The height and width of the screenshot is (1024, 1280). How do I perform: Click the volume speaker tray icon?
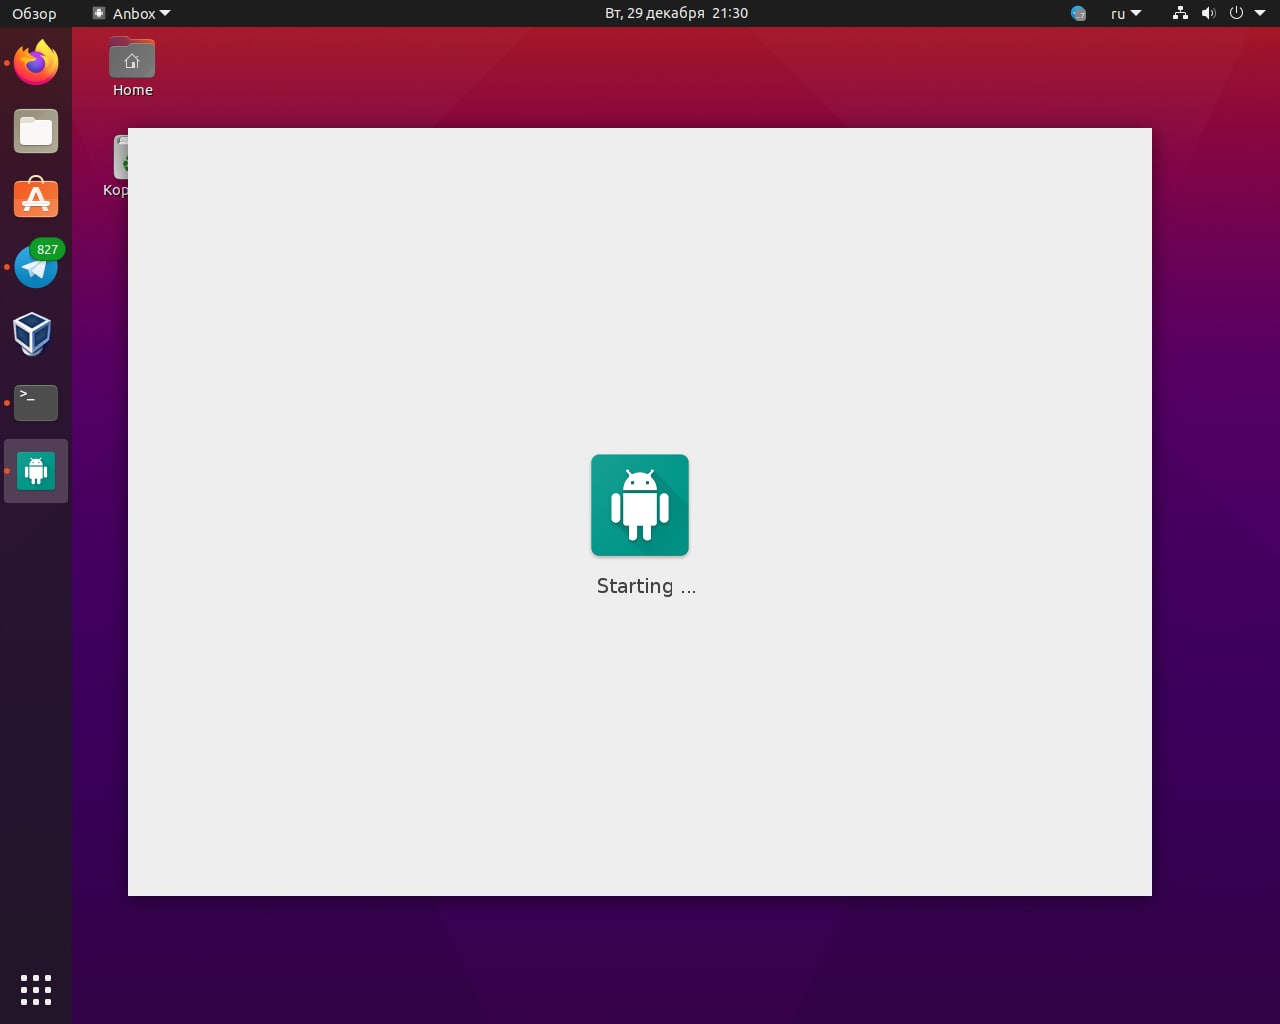1208,13
